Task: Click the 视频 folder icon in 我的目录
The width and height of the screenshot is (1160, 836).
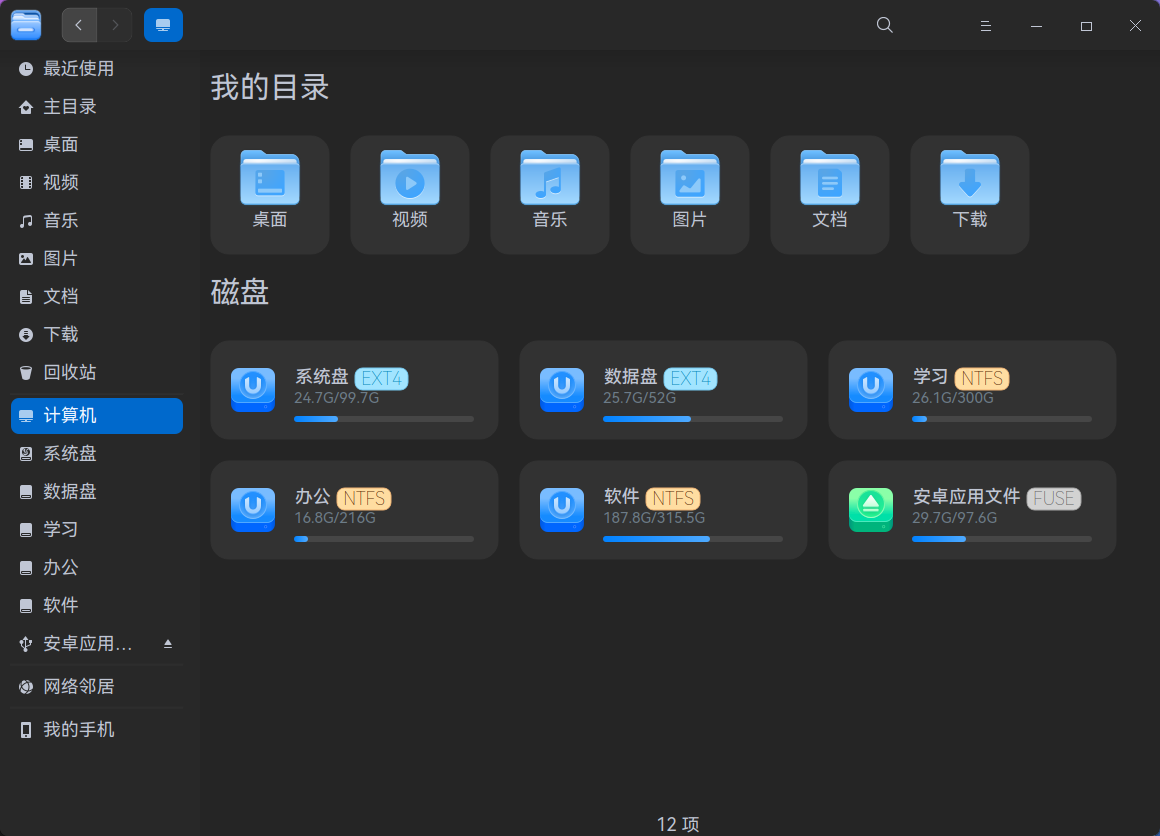Action: coord(410,178)
